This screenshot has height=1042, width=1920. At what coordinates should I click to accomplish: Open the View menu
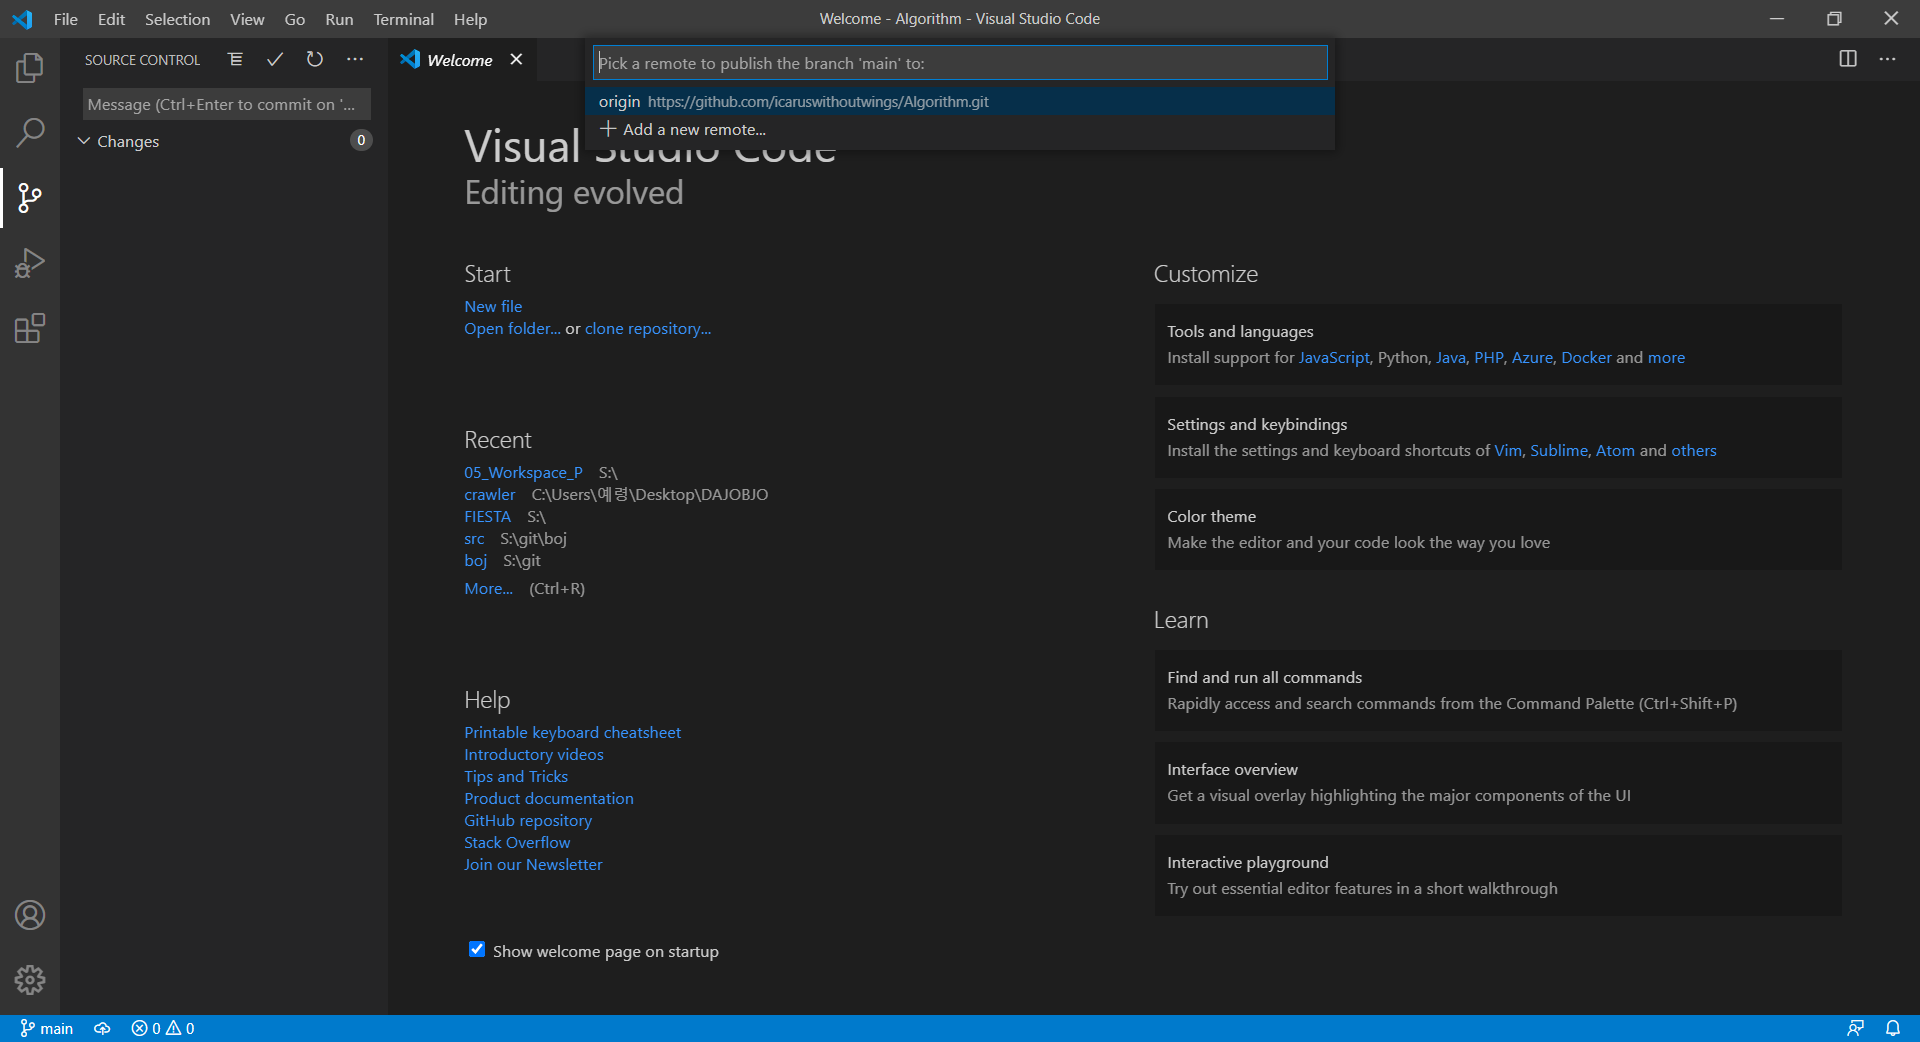(247, 19)
